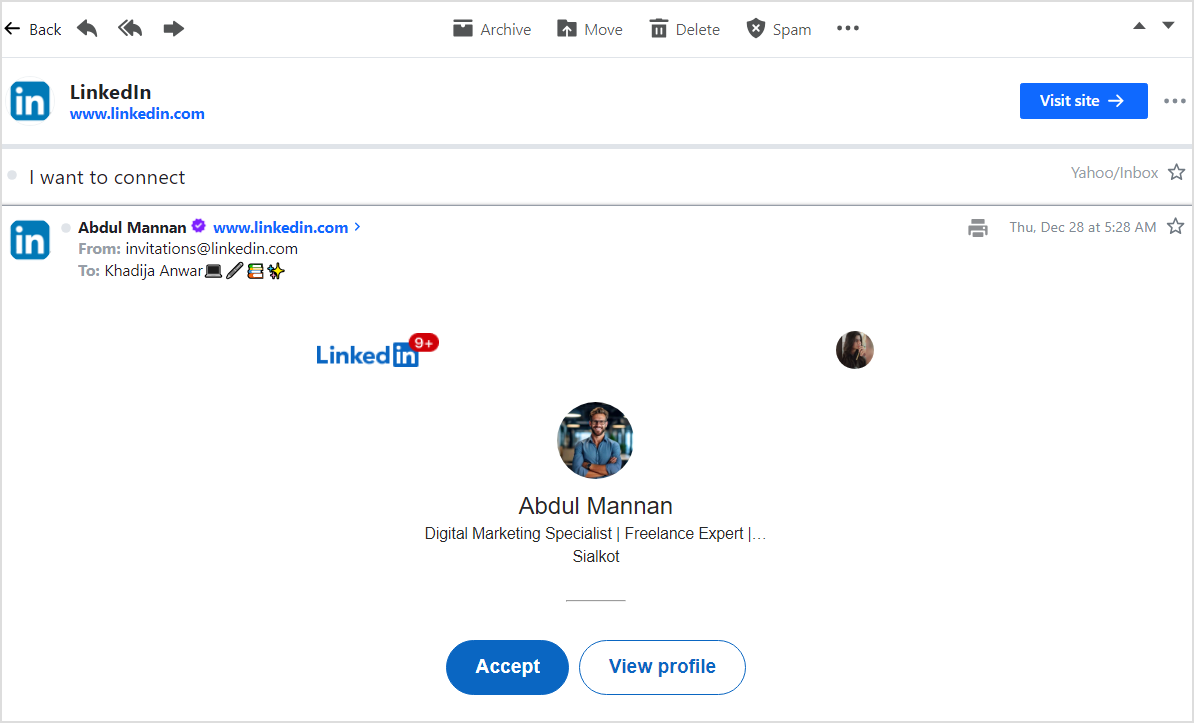The height and width of the screenshot is (723, 1194).
Task: Click the View profile button
Action: point(662,667)
